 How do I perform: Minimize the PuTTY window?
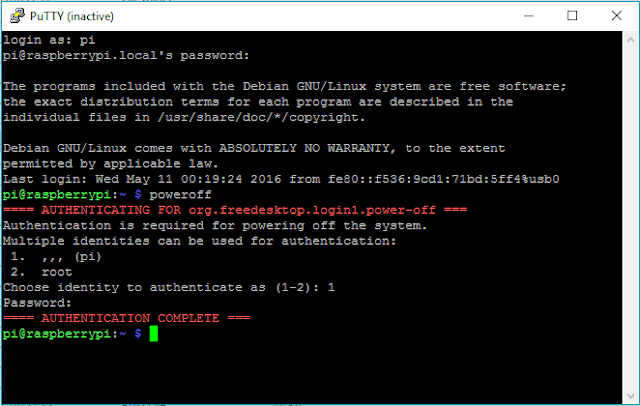(526, 15)
